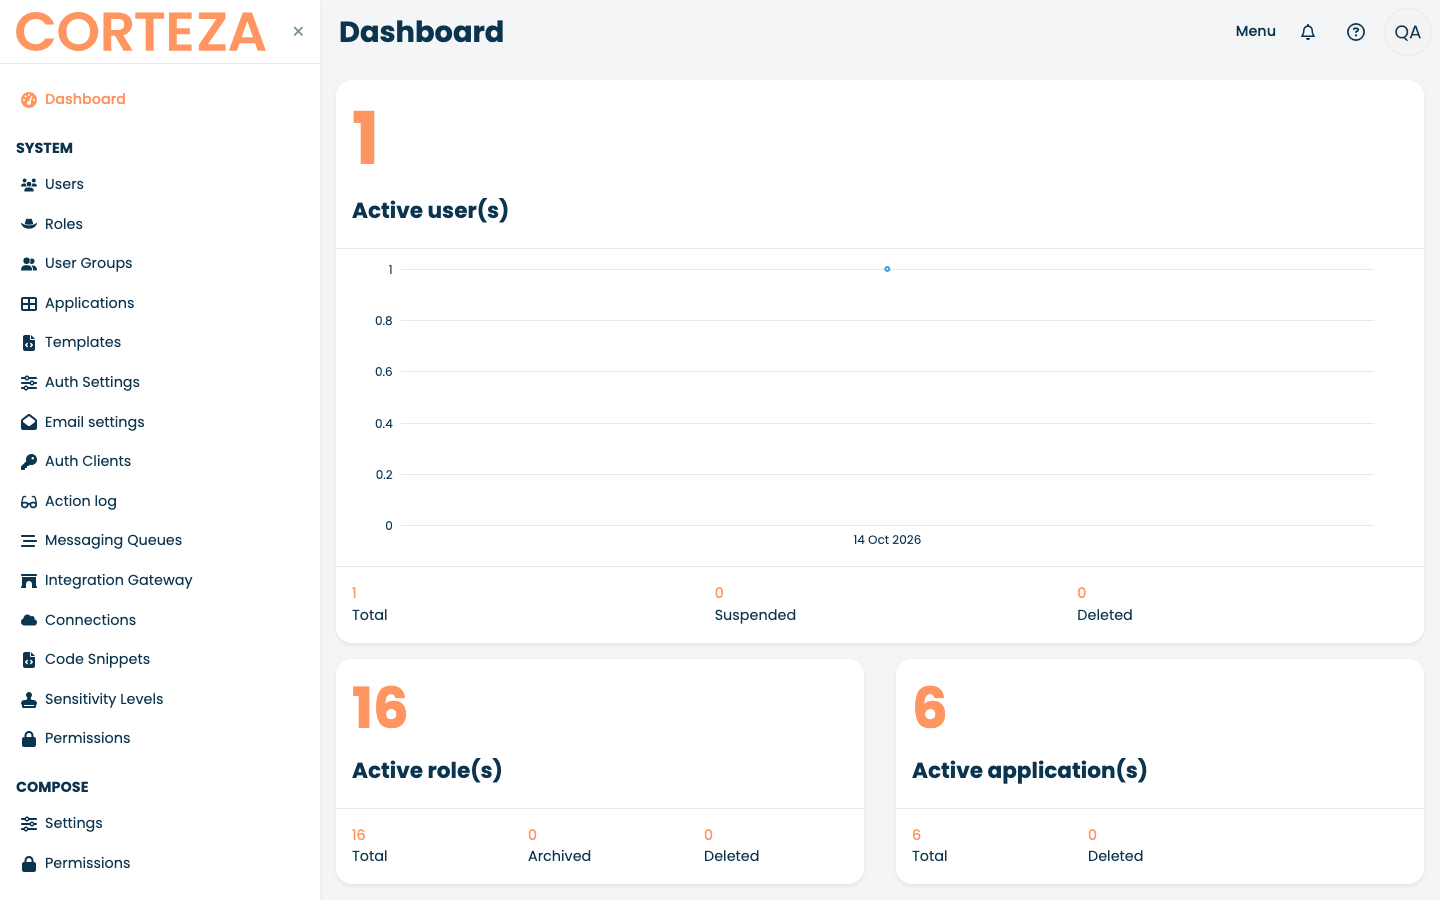Screen dimensions: 1440x900
Task: Click the "Active role(s)" heading
Action: click(427, 770)
